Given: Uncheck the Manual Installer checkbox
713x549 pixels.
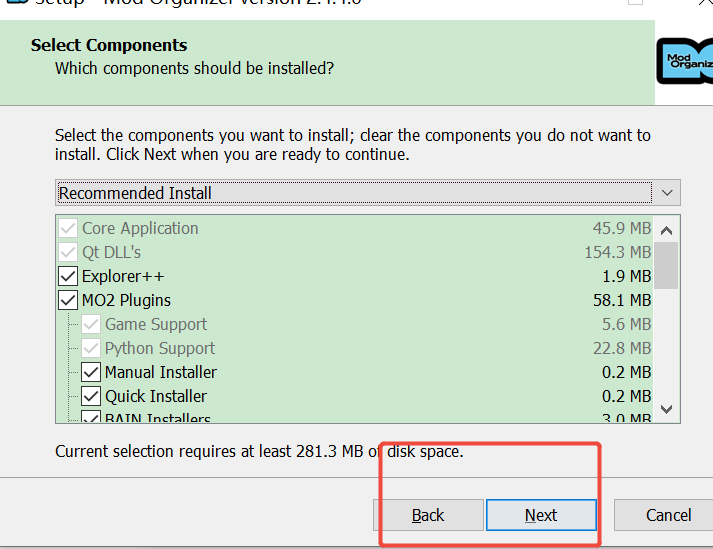Looking at the screenshot, I should tap(91, 372).
